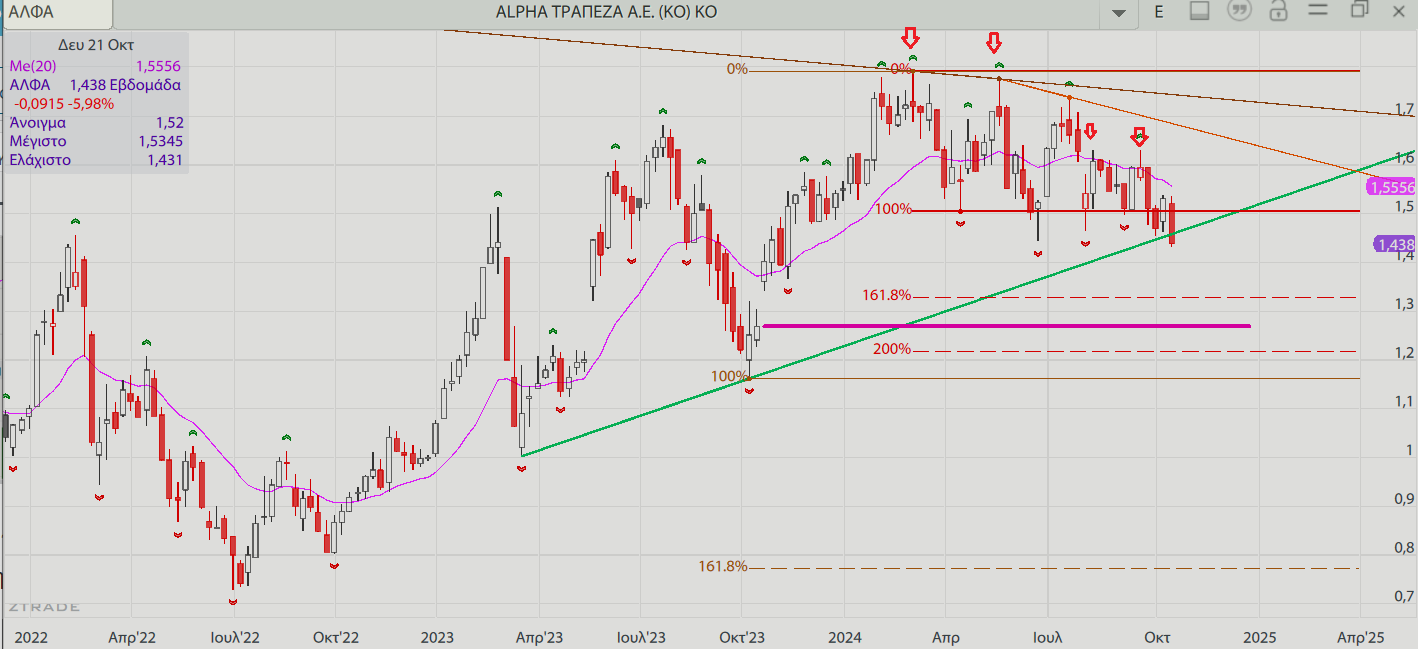Image resolution: width=1418 pixels, height=649 pixels.
Task: Select the thick magenta horizontal line
Action: coord(1006,325)
